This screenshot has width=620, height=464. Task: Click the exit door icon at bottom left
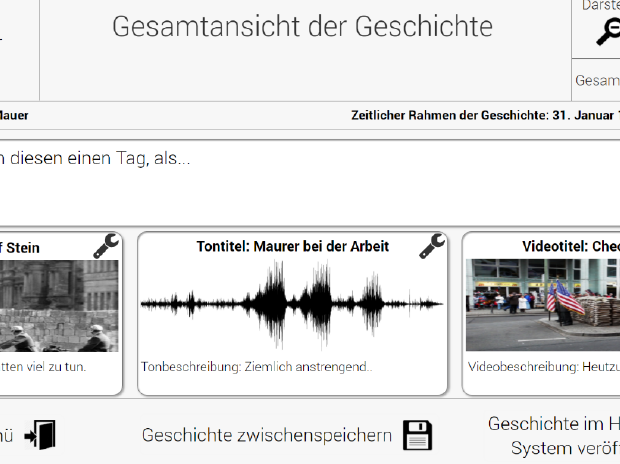[41, 435]
